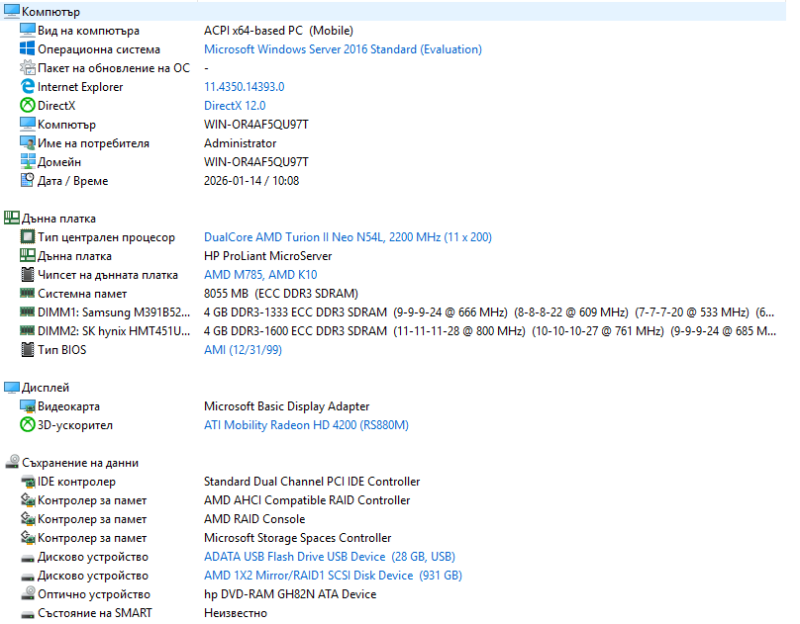This screenshot has width=800, height=624.
Task: Open the ATI Mobility Radeon HD 4200 link
Action: tap(306, 426)
